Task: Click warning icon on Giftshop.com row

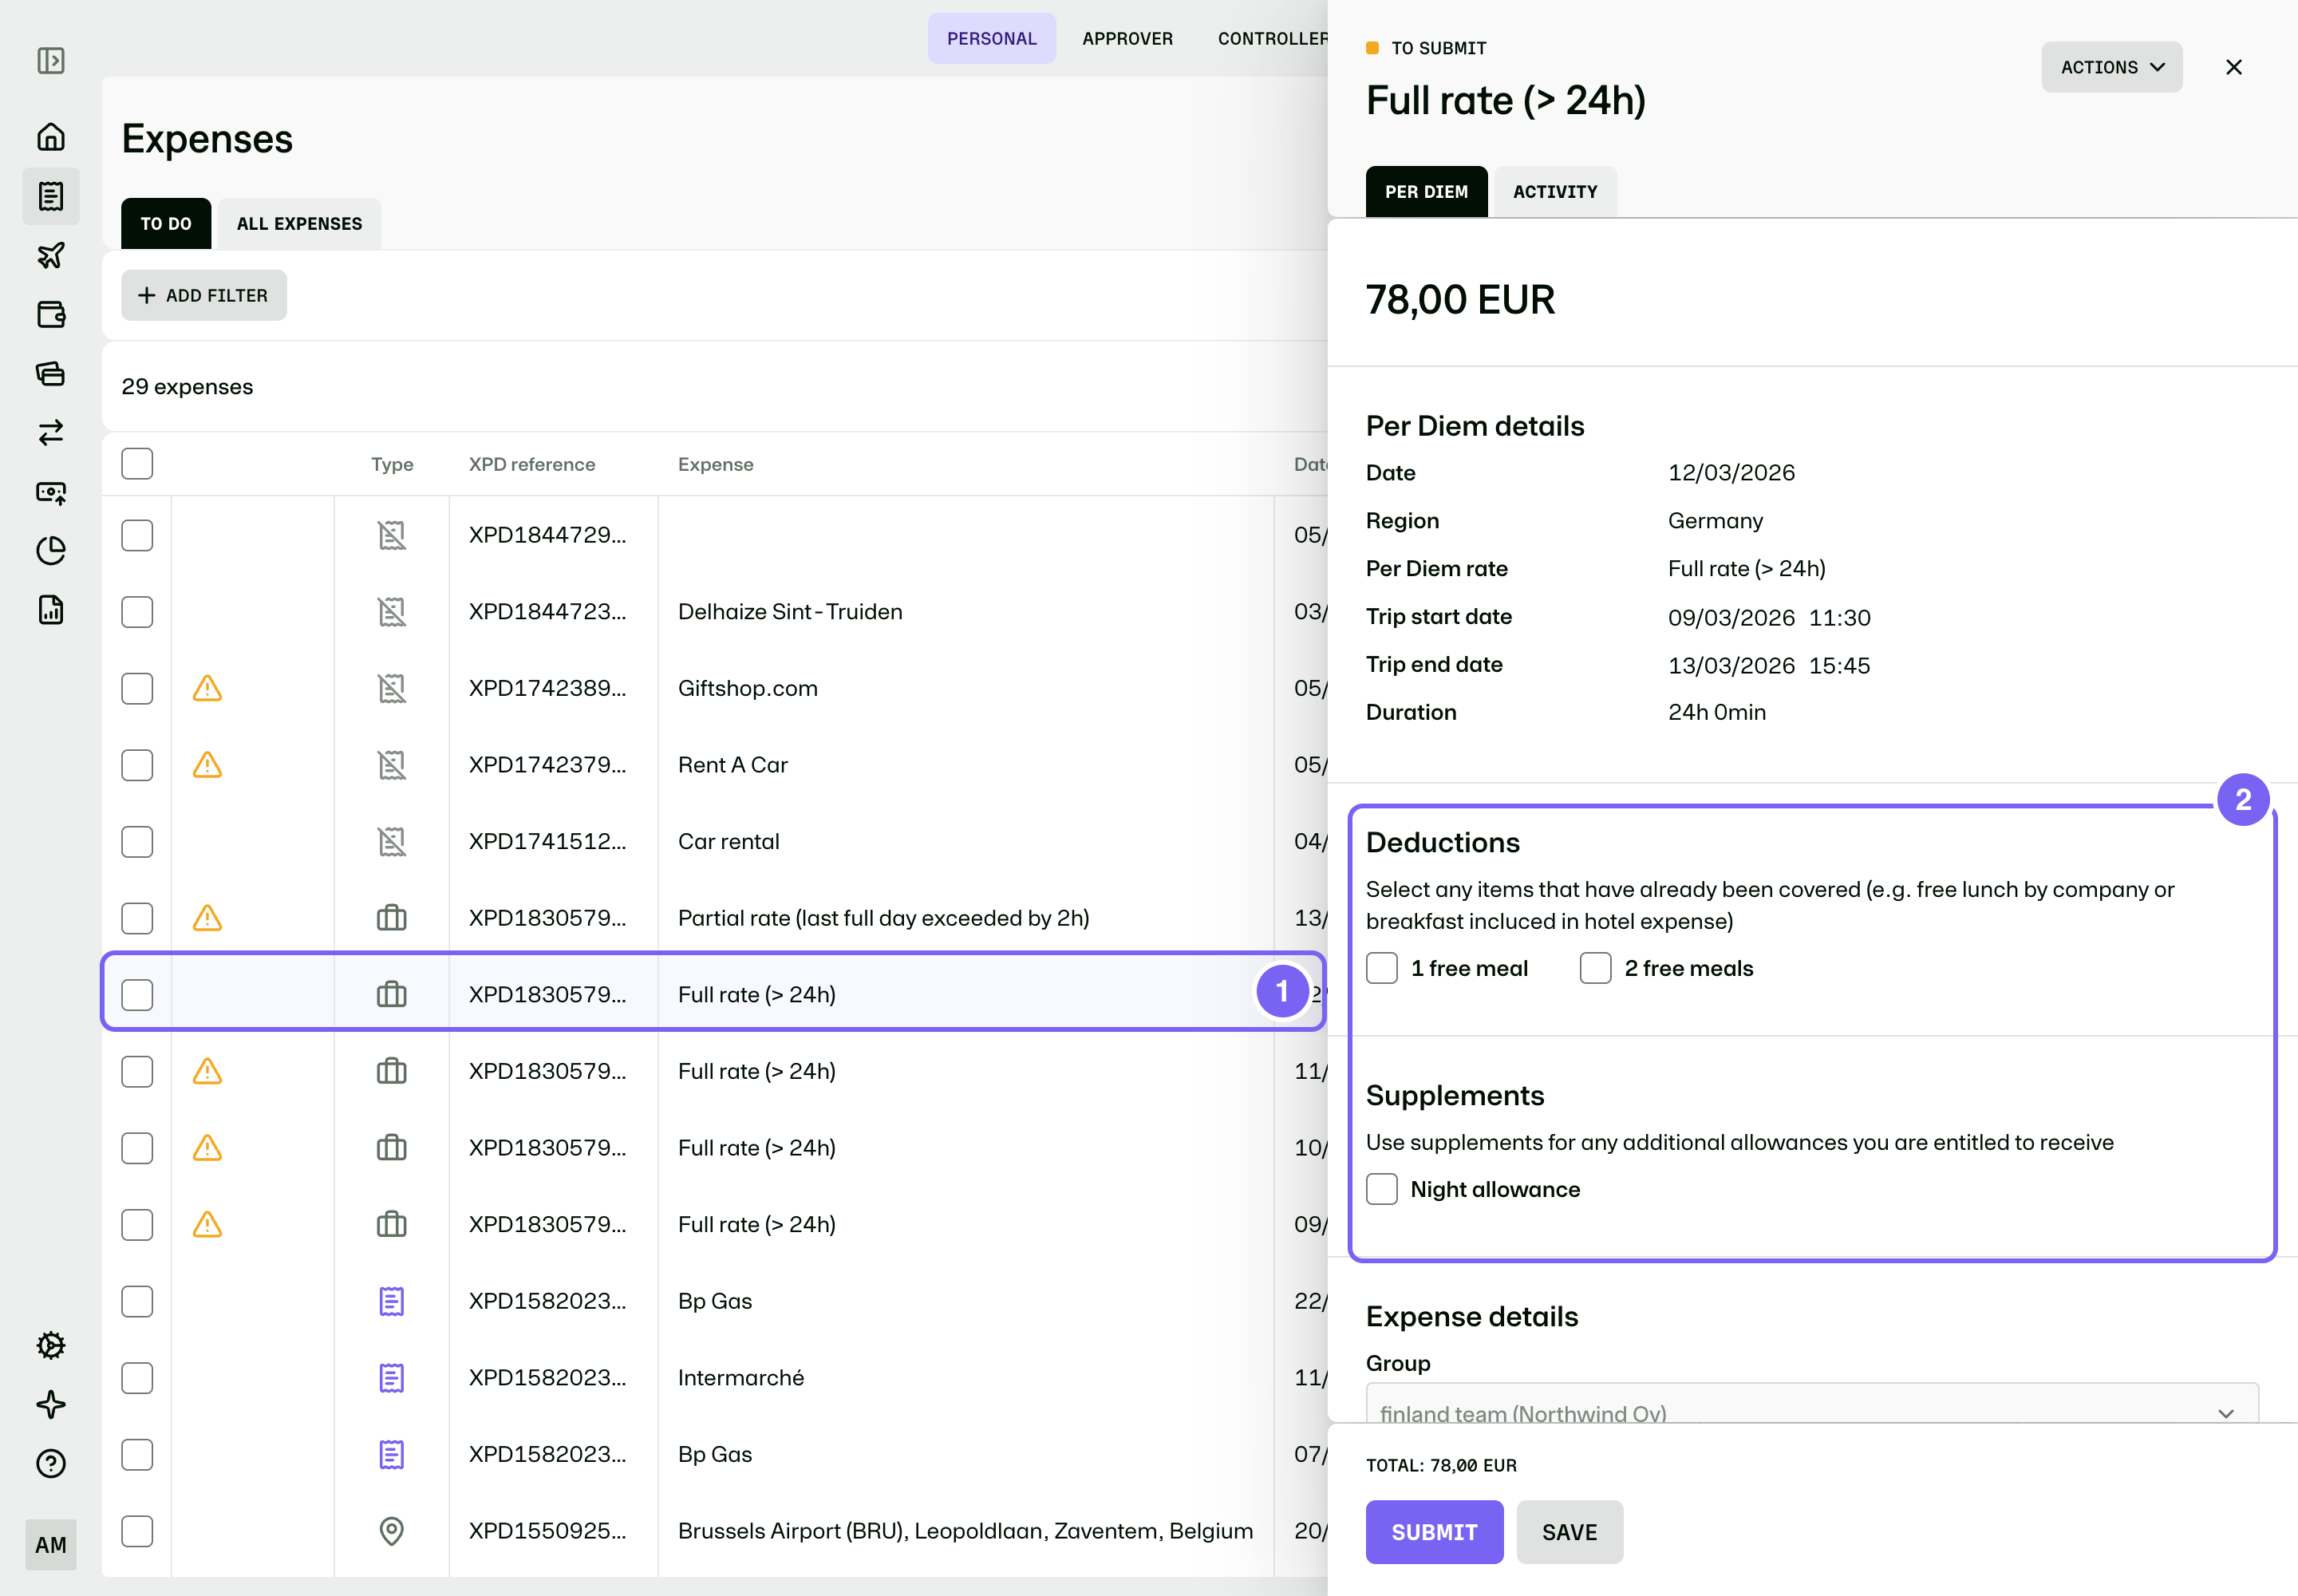Action: click(x=207, y=688)
